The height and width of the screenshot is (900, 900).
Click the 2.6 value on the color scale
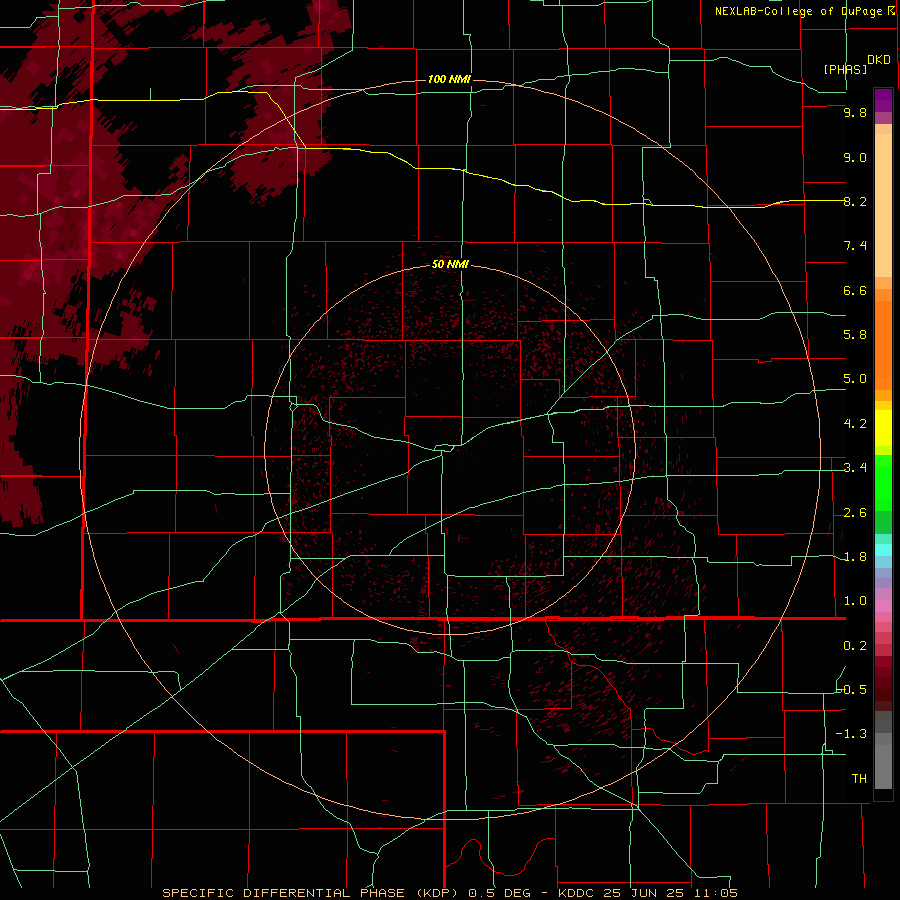click(x=855, y=513)
